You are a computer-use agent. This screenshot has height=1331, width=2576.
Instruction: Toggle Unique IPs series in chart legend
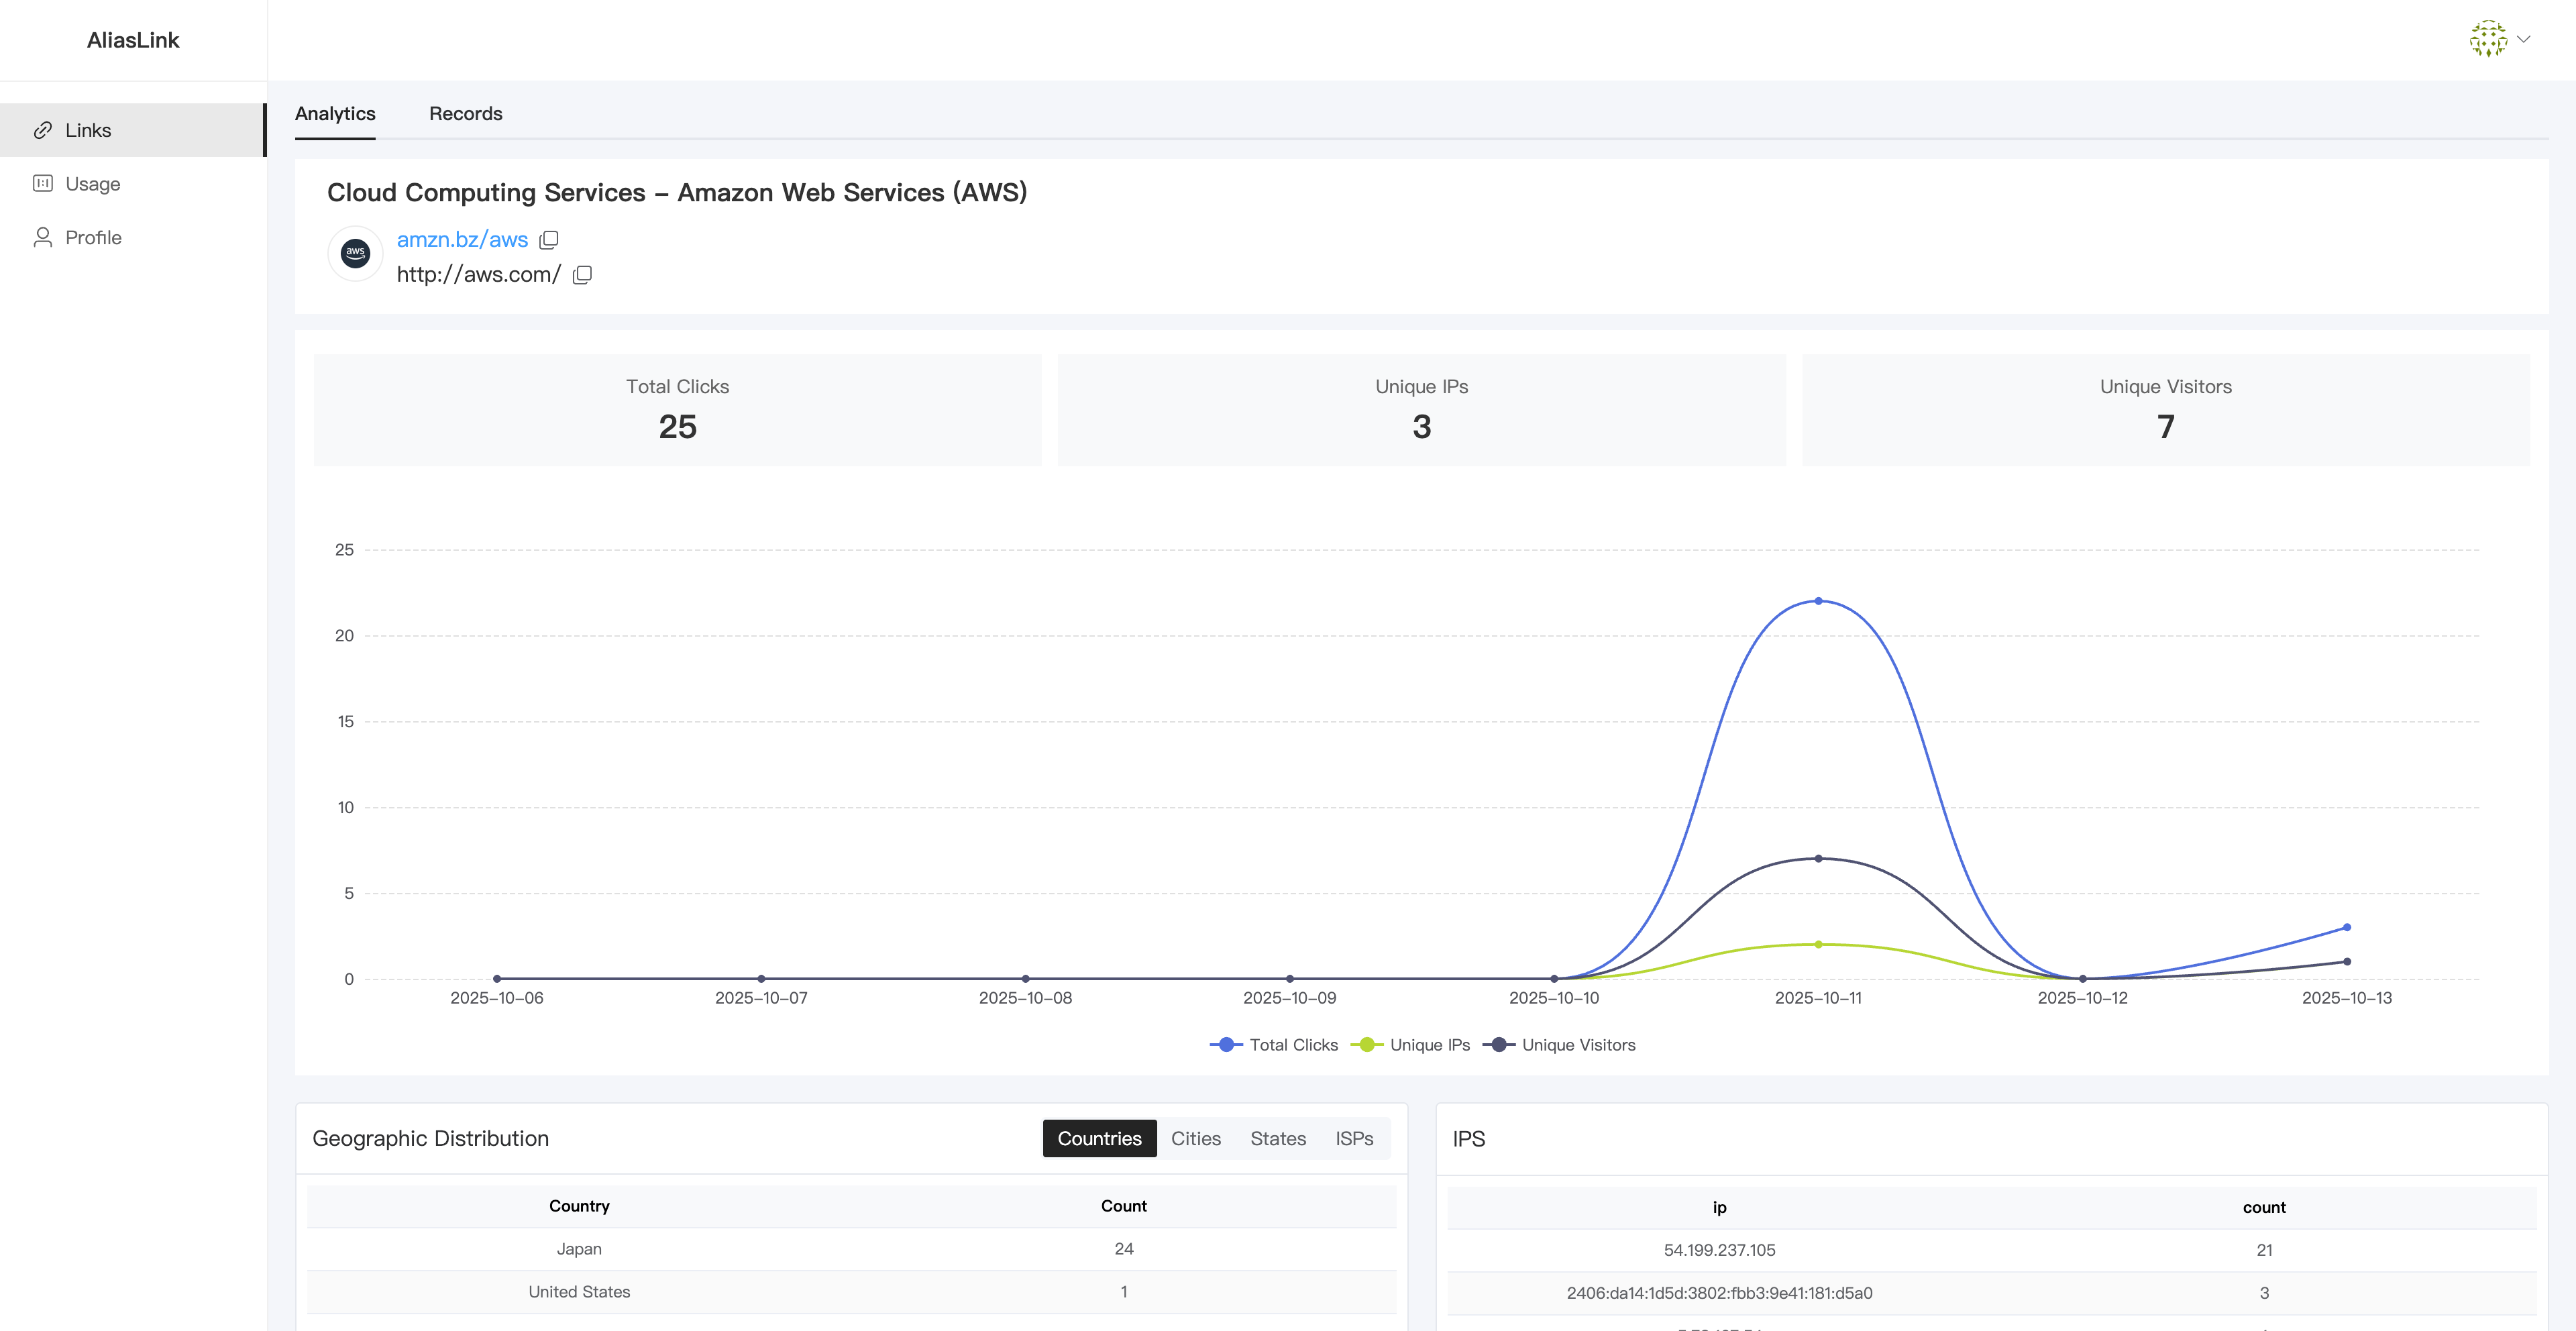tap(1411, 1045)
